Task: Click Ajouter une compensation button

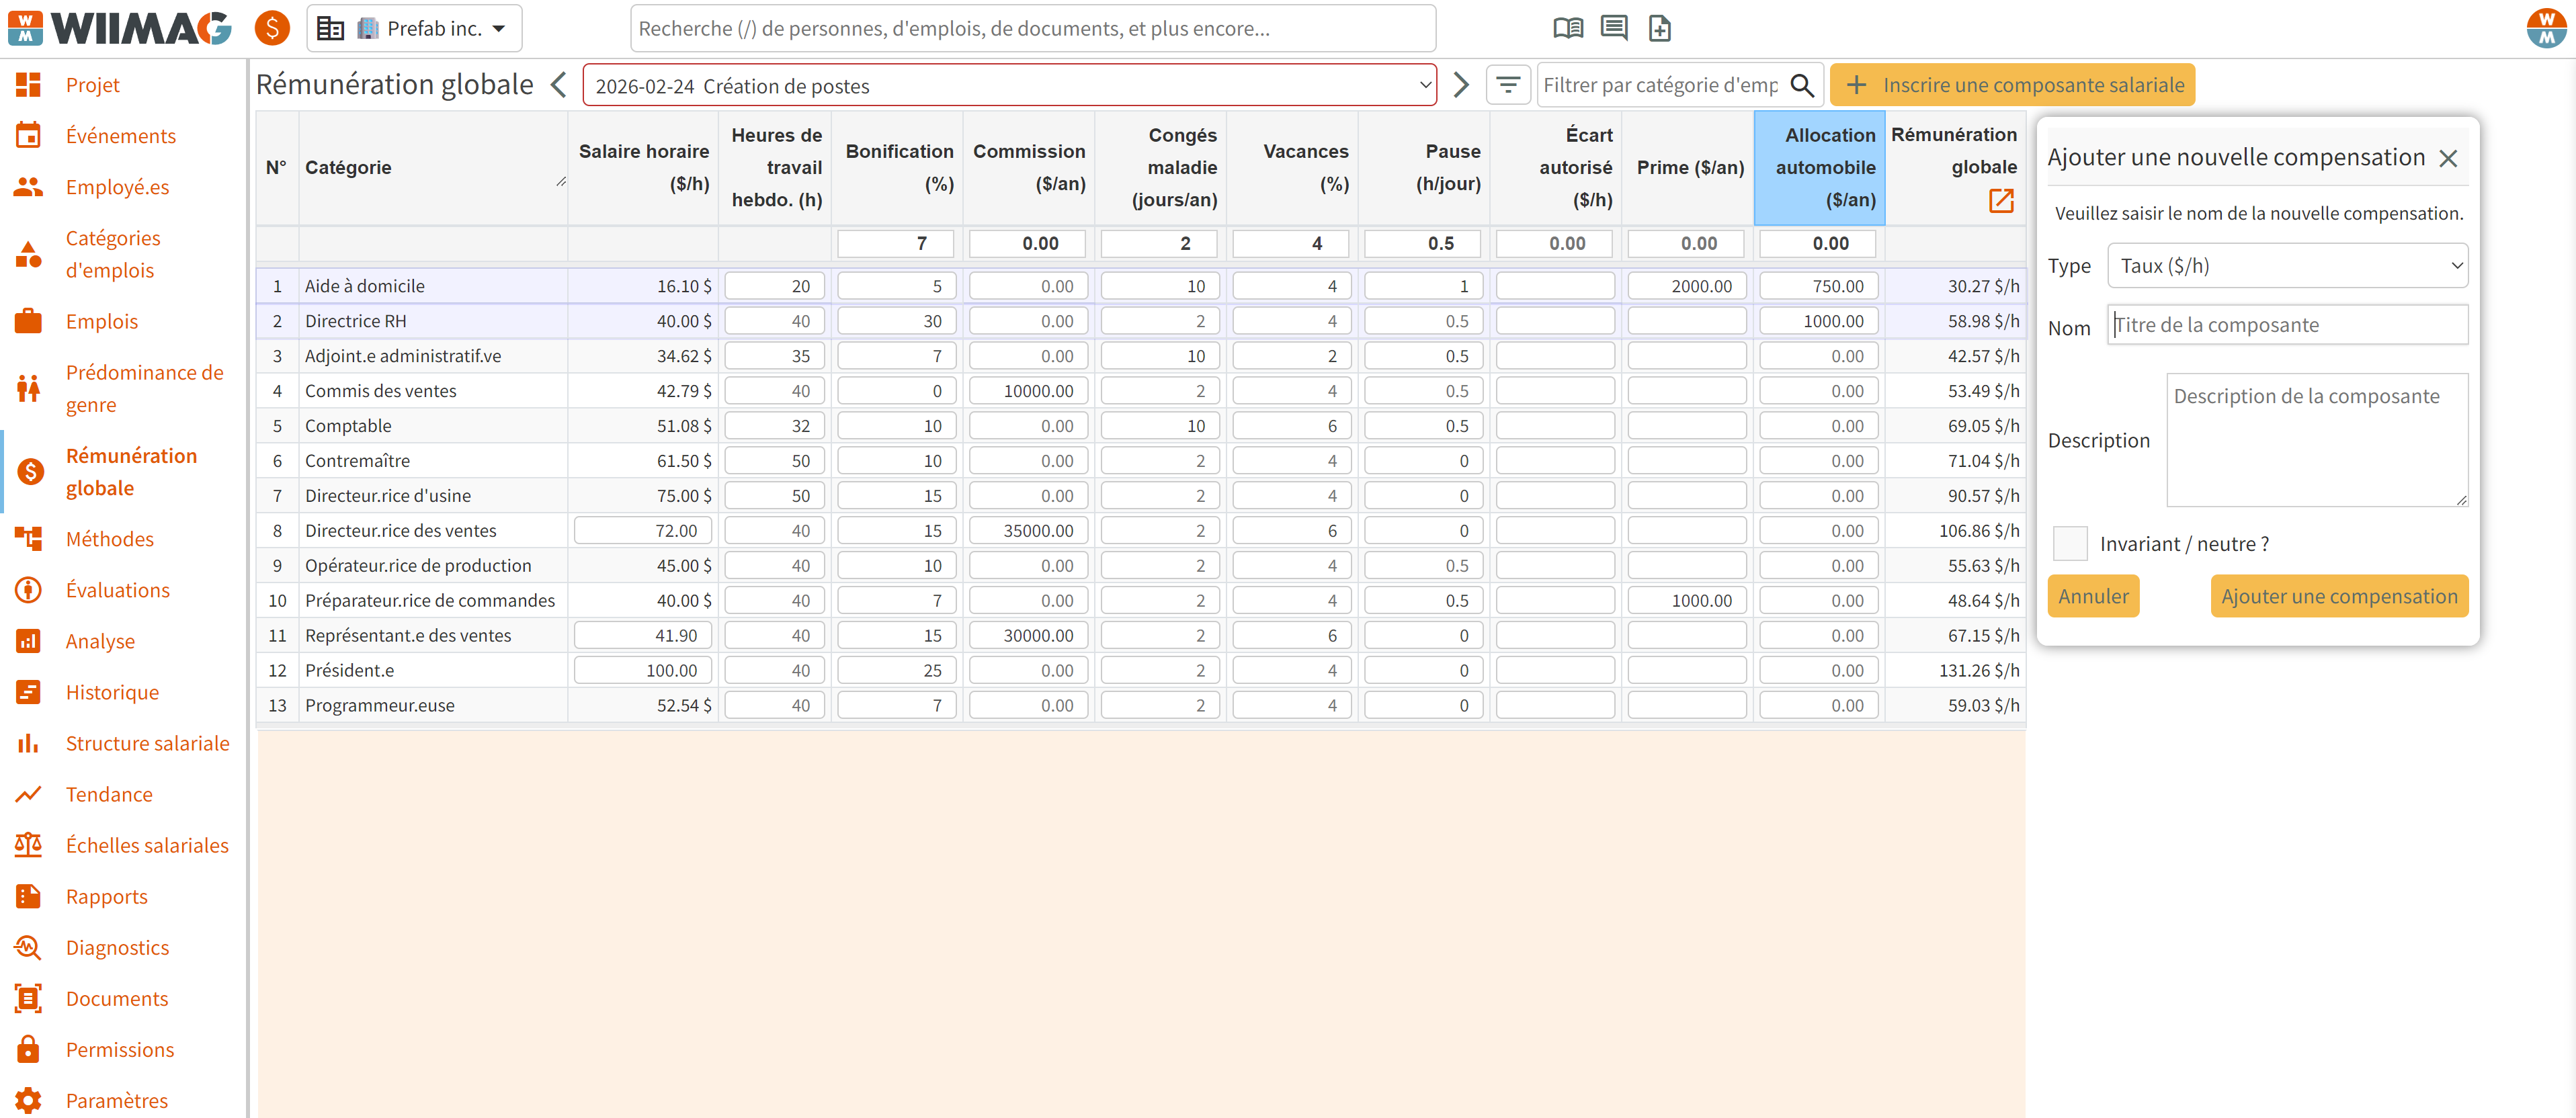Action: coord(2339,596)
